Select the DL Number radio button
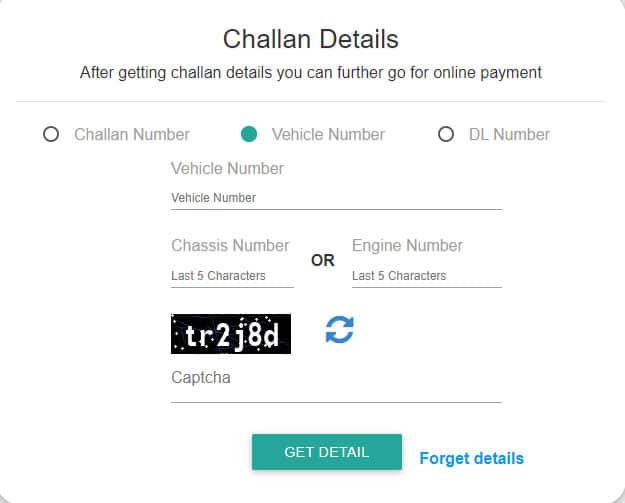This screenshot has width=625, height=503. tap(446, 134)
